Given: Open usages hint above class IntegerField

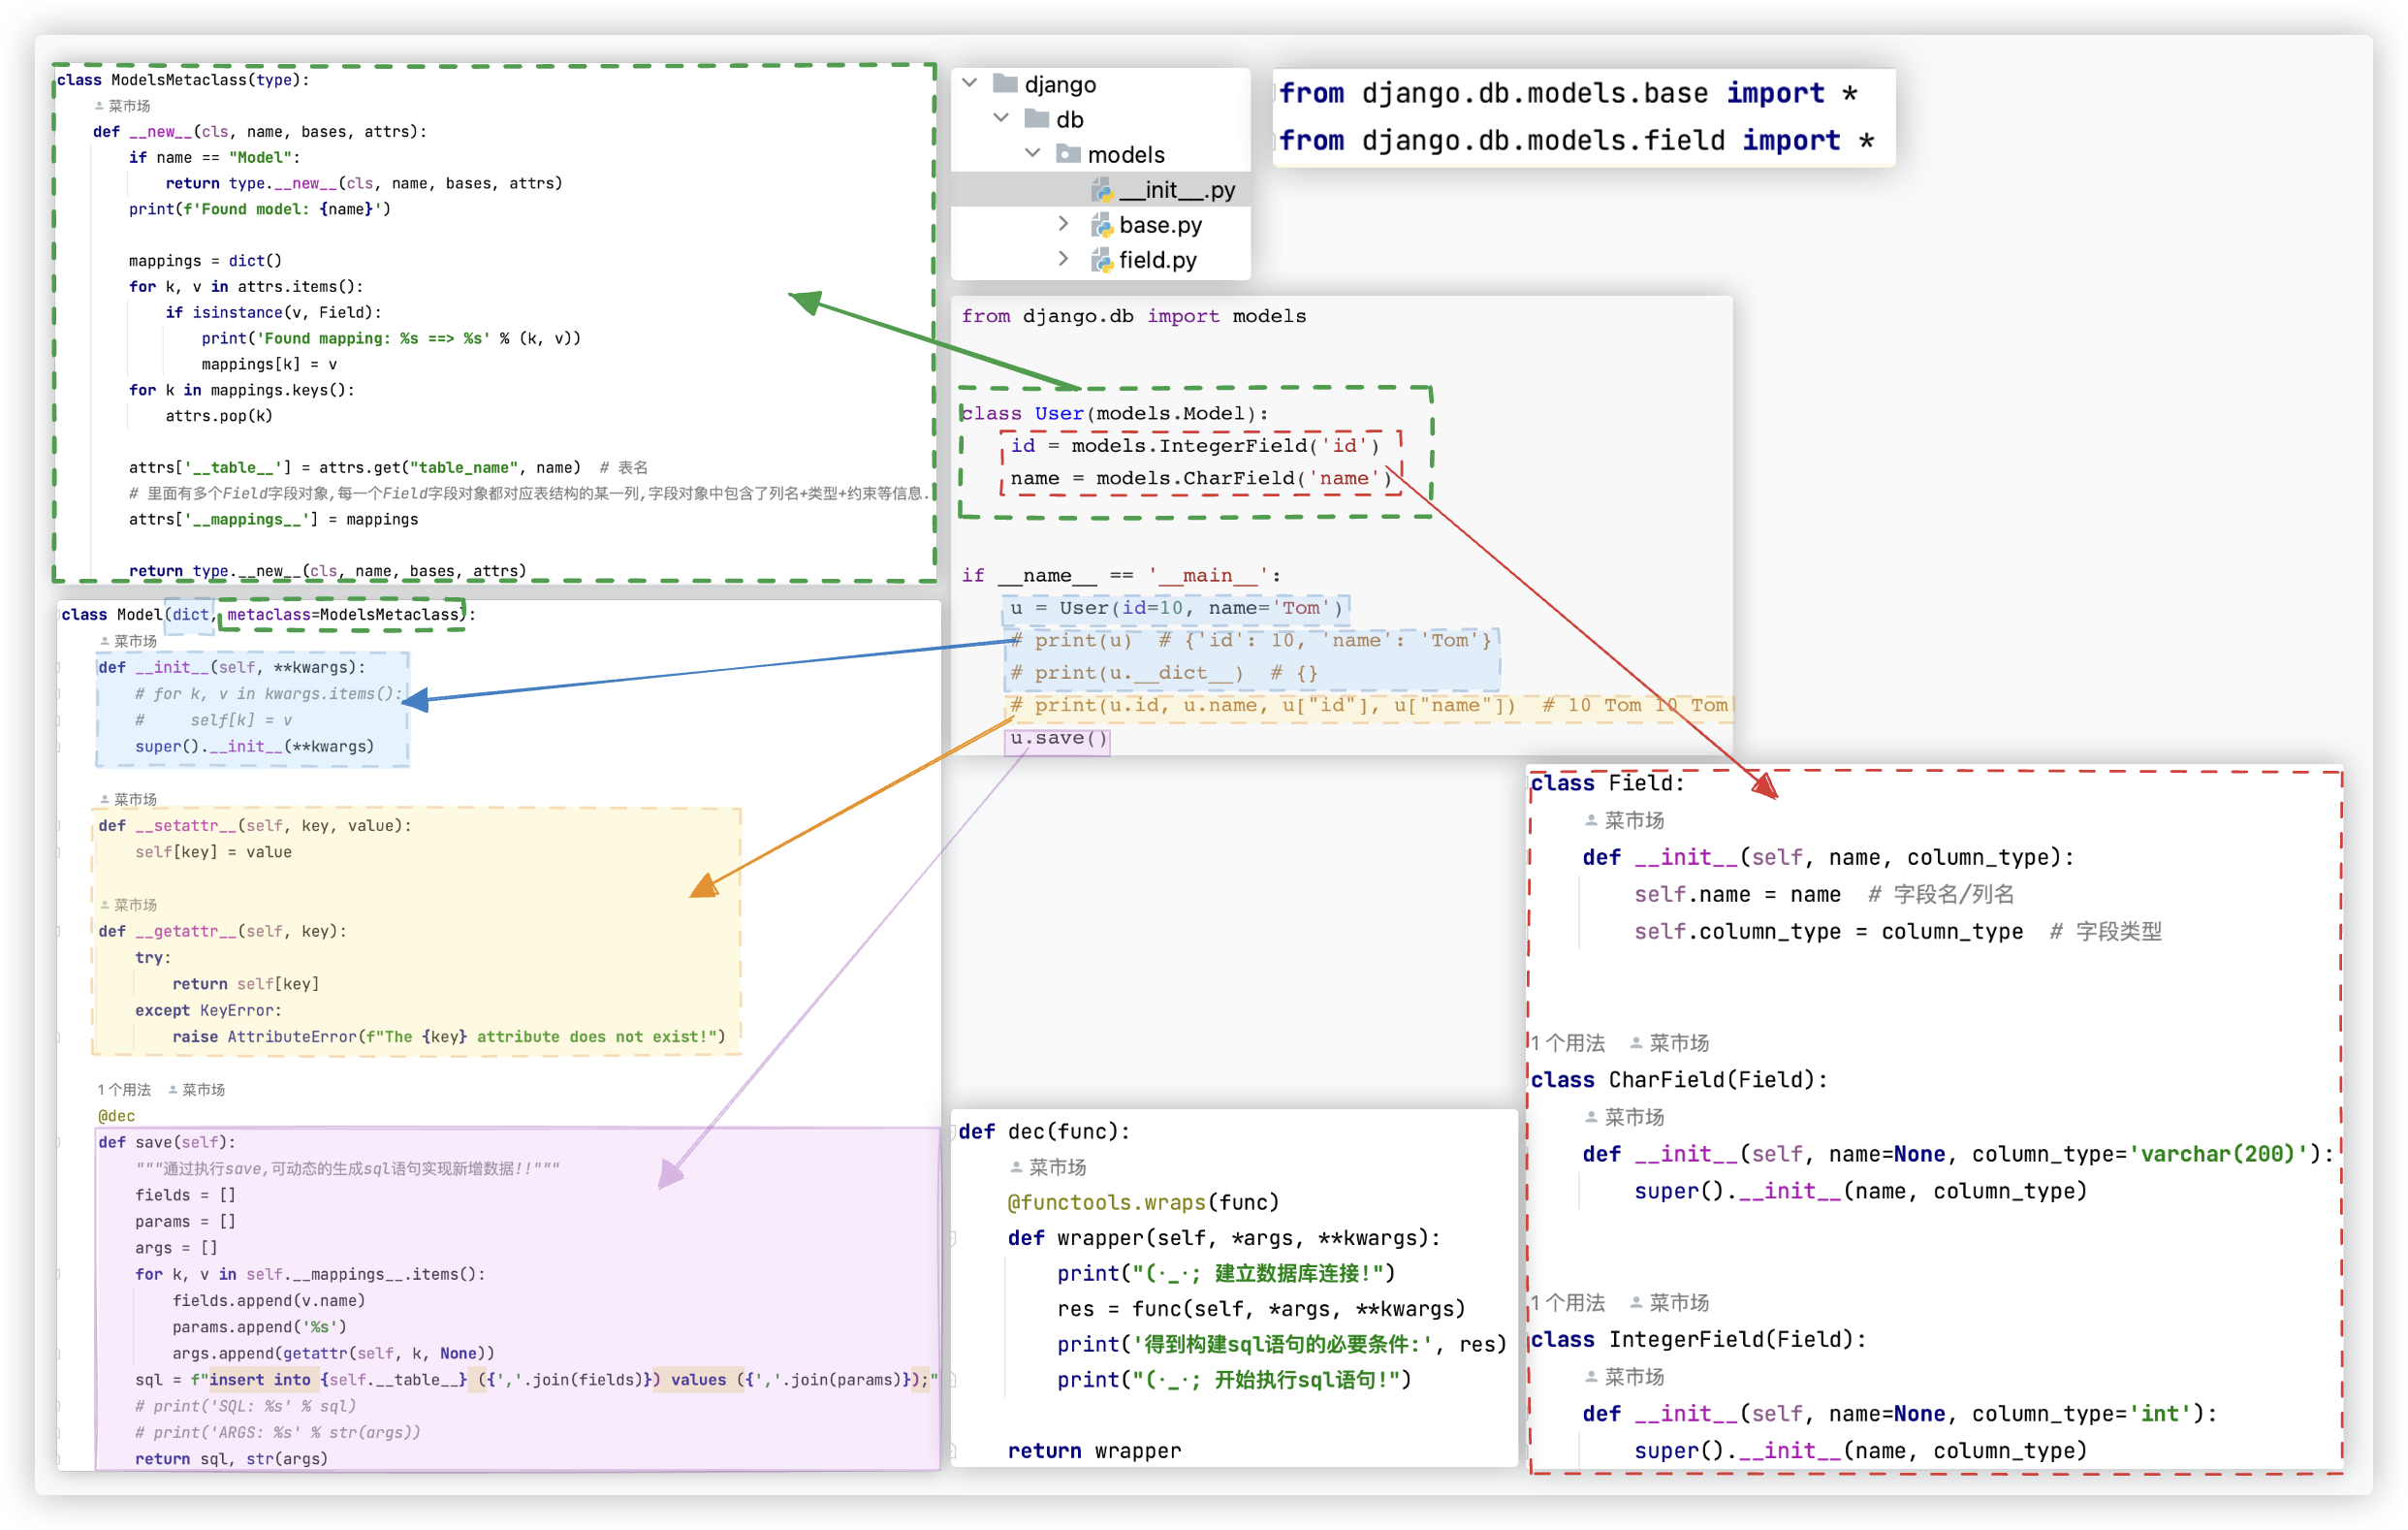Looking at the screenshot, I should click(1568, 1303).
